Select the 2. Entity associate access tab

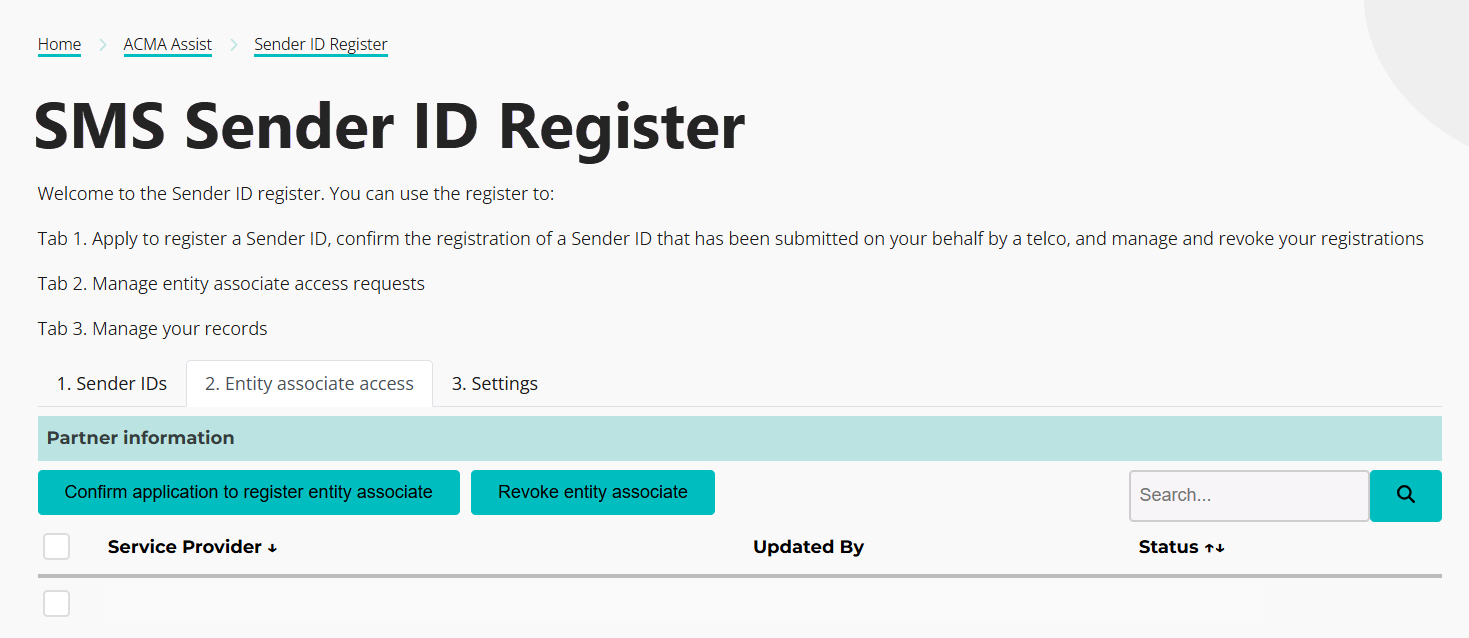[309, 383]
